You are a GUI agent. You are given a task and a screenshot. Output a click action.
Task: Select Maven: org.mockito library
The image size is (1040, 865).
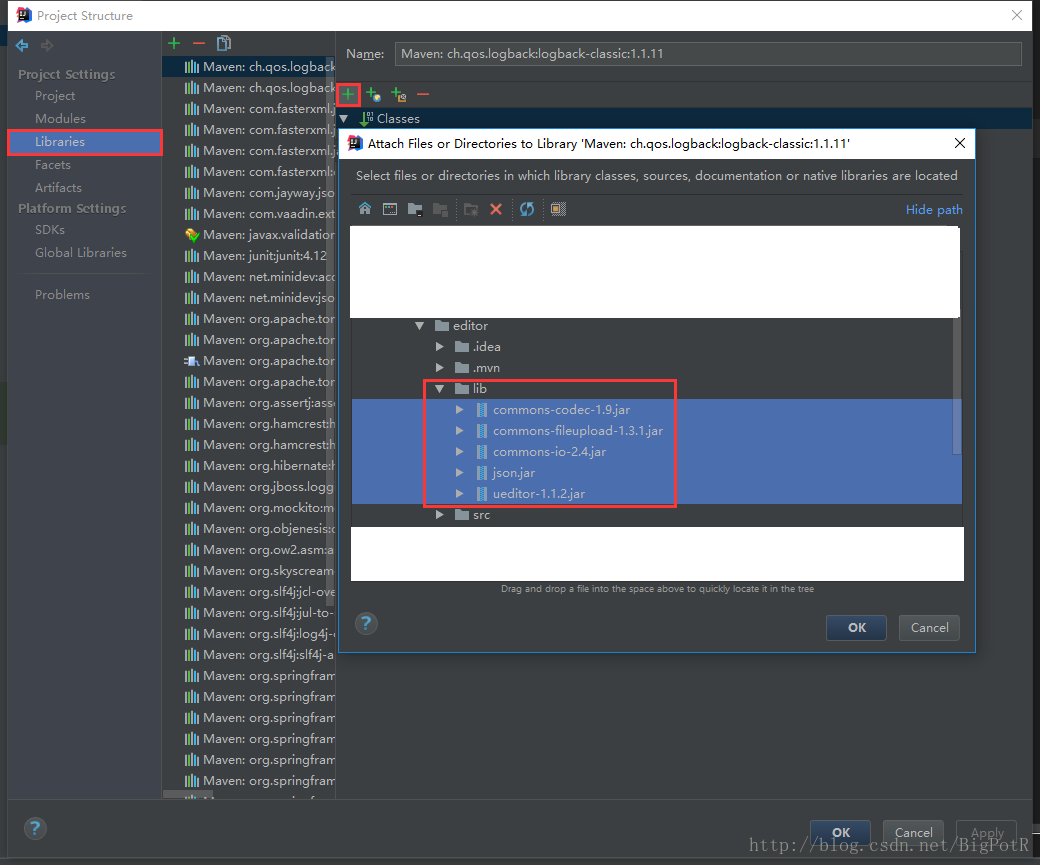point(249,508)
